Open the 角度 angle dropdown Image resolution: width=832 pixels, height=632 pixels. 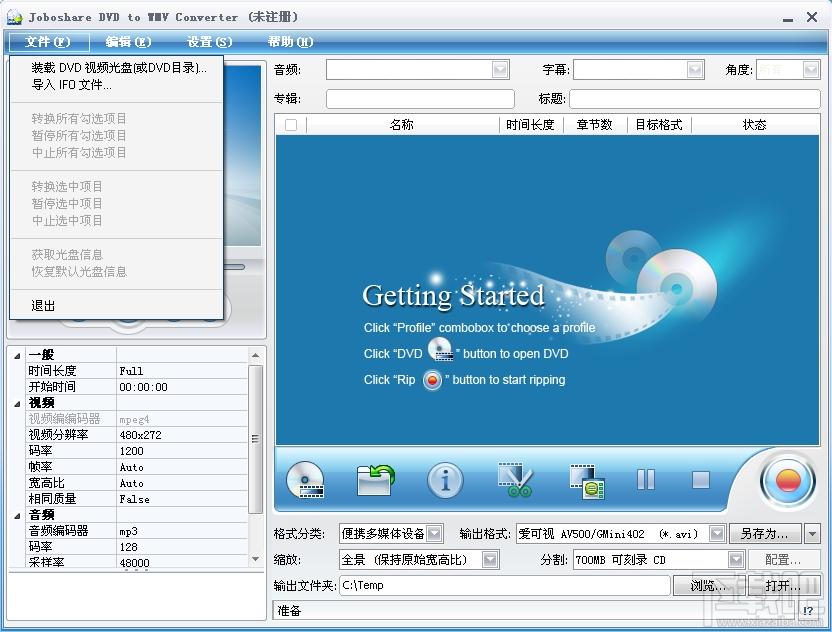(811, 70)
